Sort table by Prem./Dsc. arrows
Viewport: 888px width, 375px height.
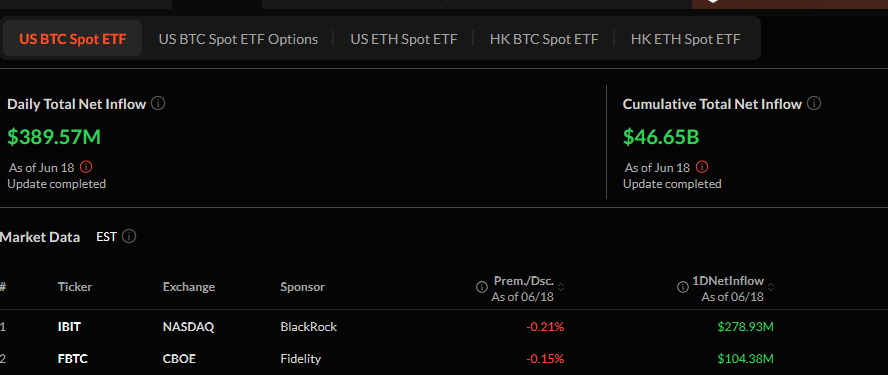pos(561,287)
